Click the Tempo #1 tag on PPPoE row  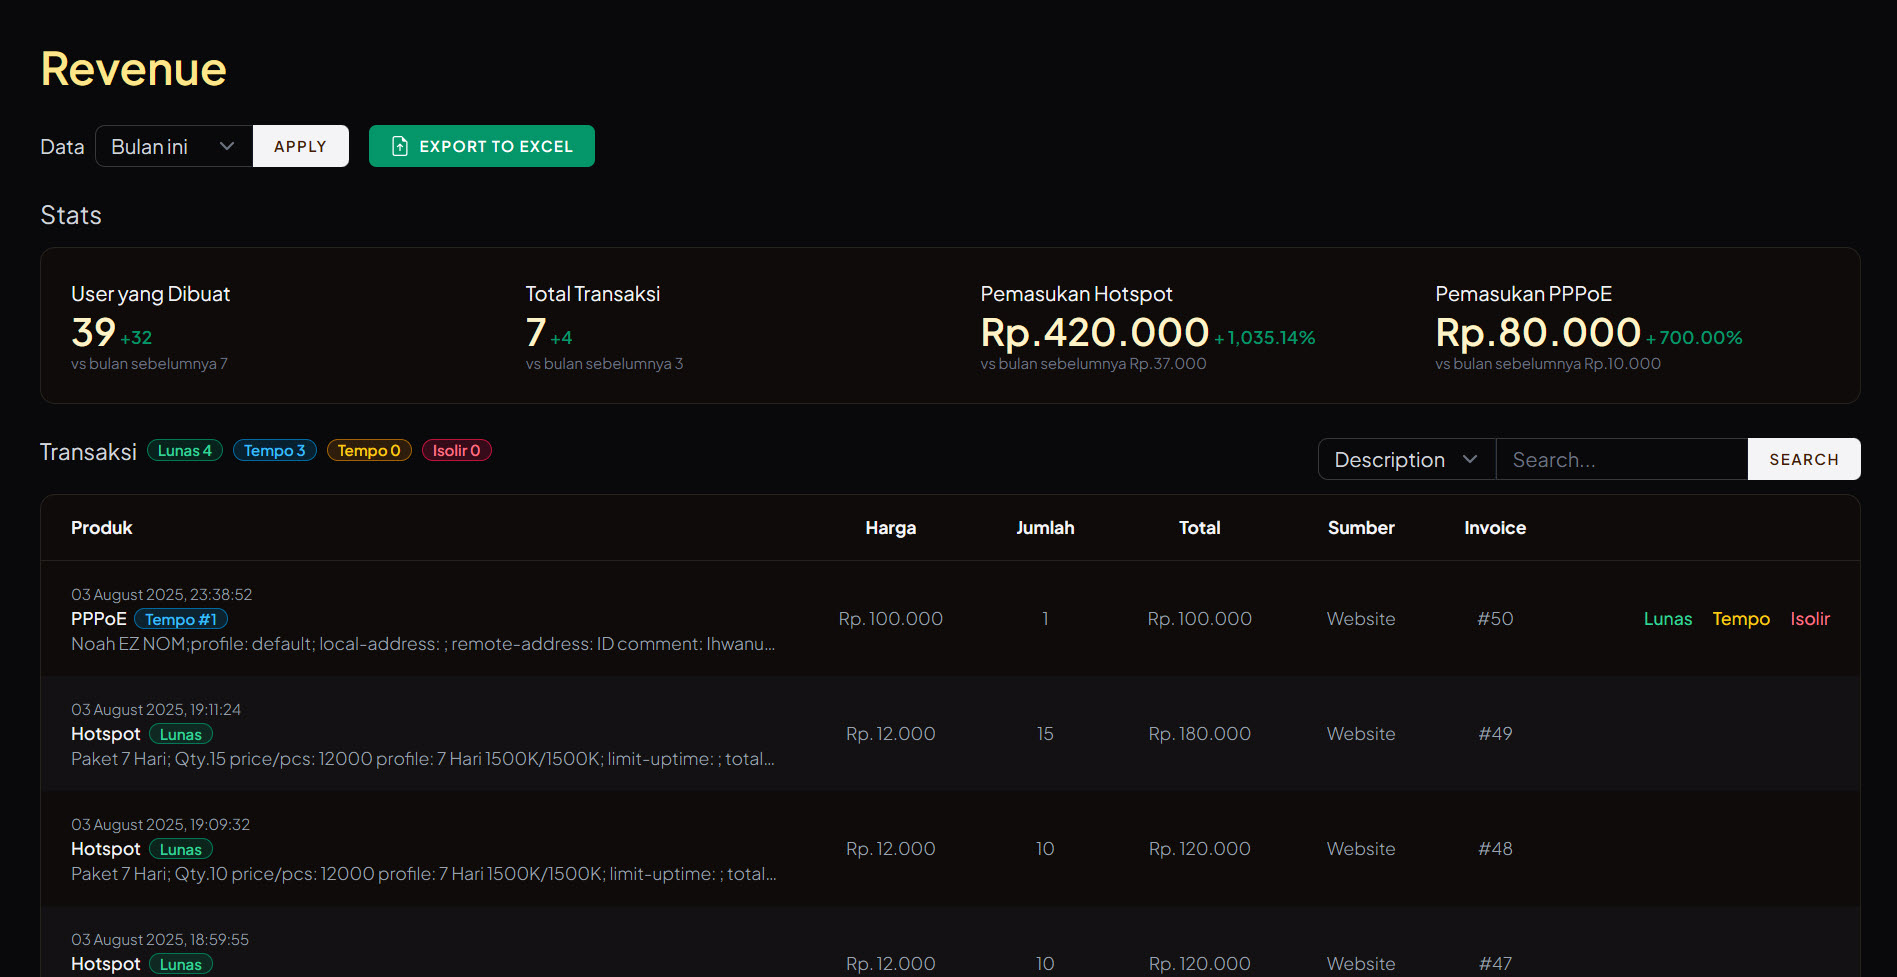pos(181,620)
